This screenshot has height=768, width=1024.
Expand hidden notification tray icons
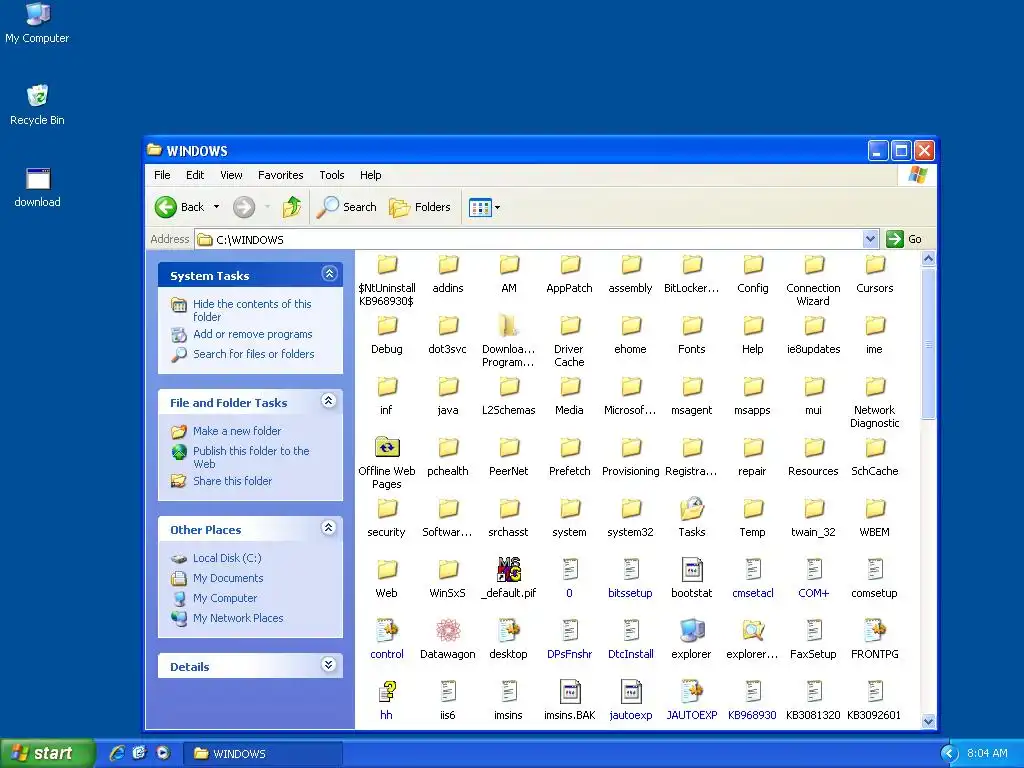pyautogui.click(x=949, y=754)
